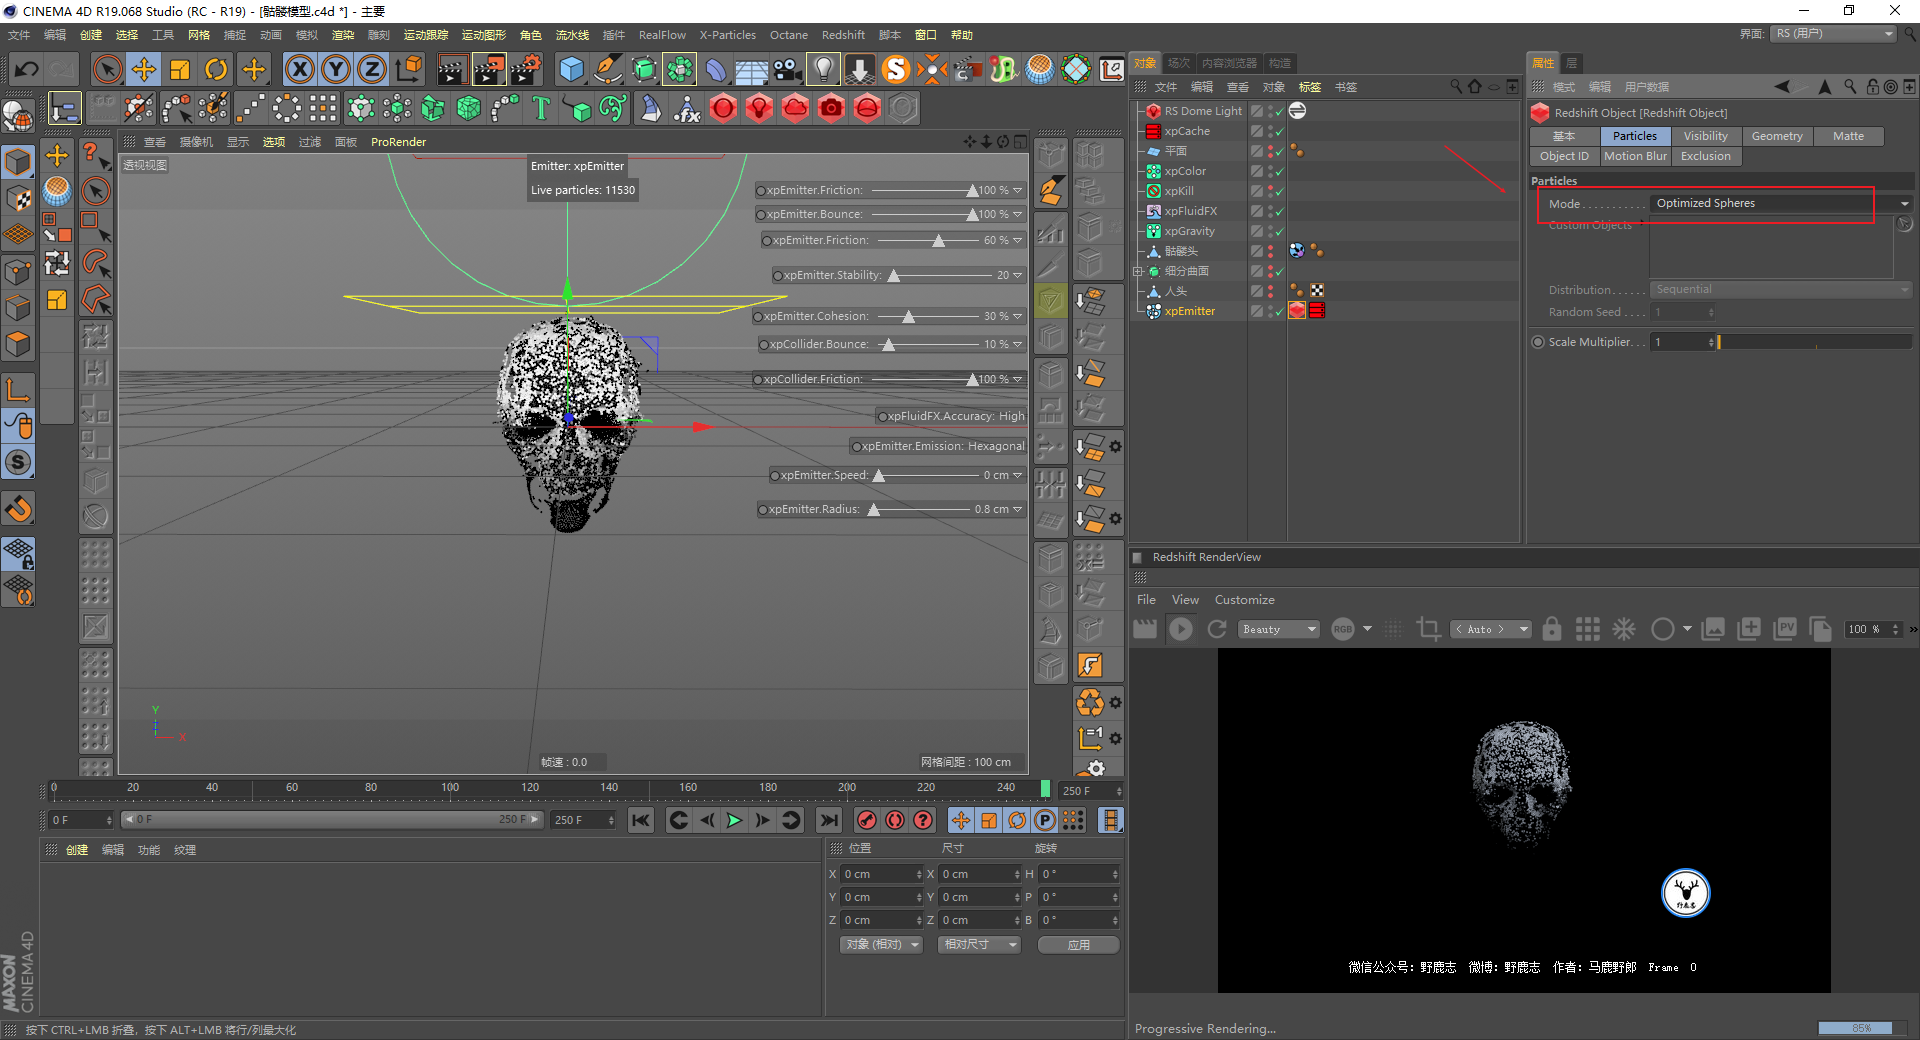The width and height of the screenshot is (1920, 1040).
Task: Switch to the Geometry tab
Action: pos(1777,136)
